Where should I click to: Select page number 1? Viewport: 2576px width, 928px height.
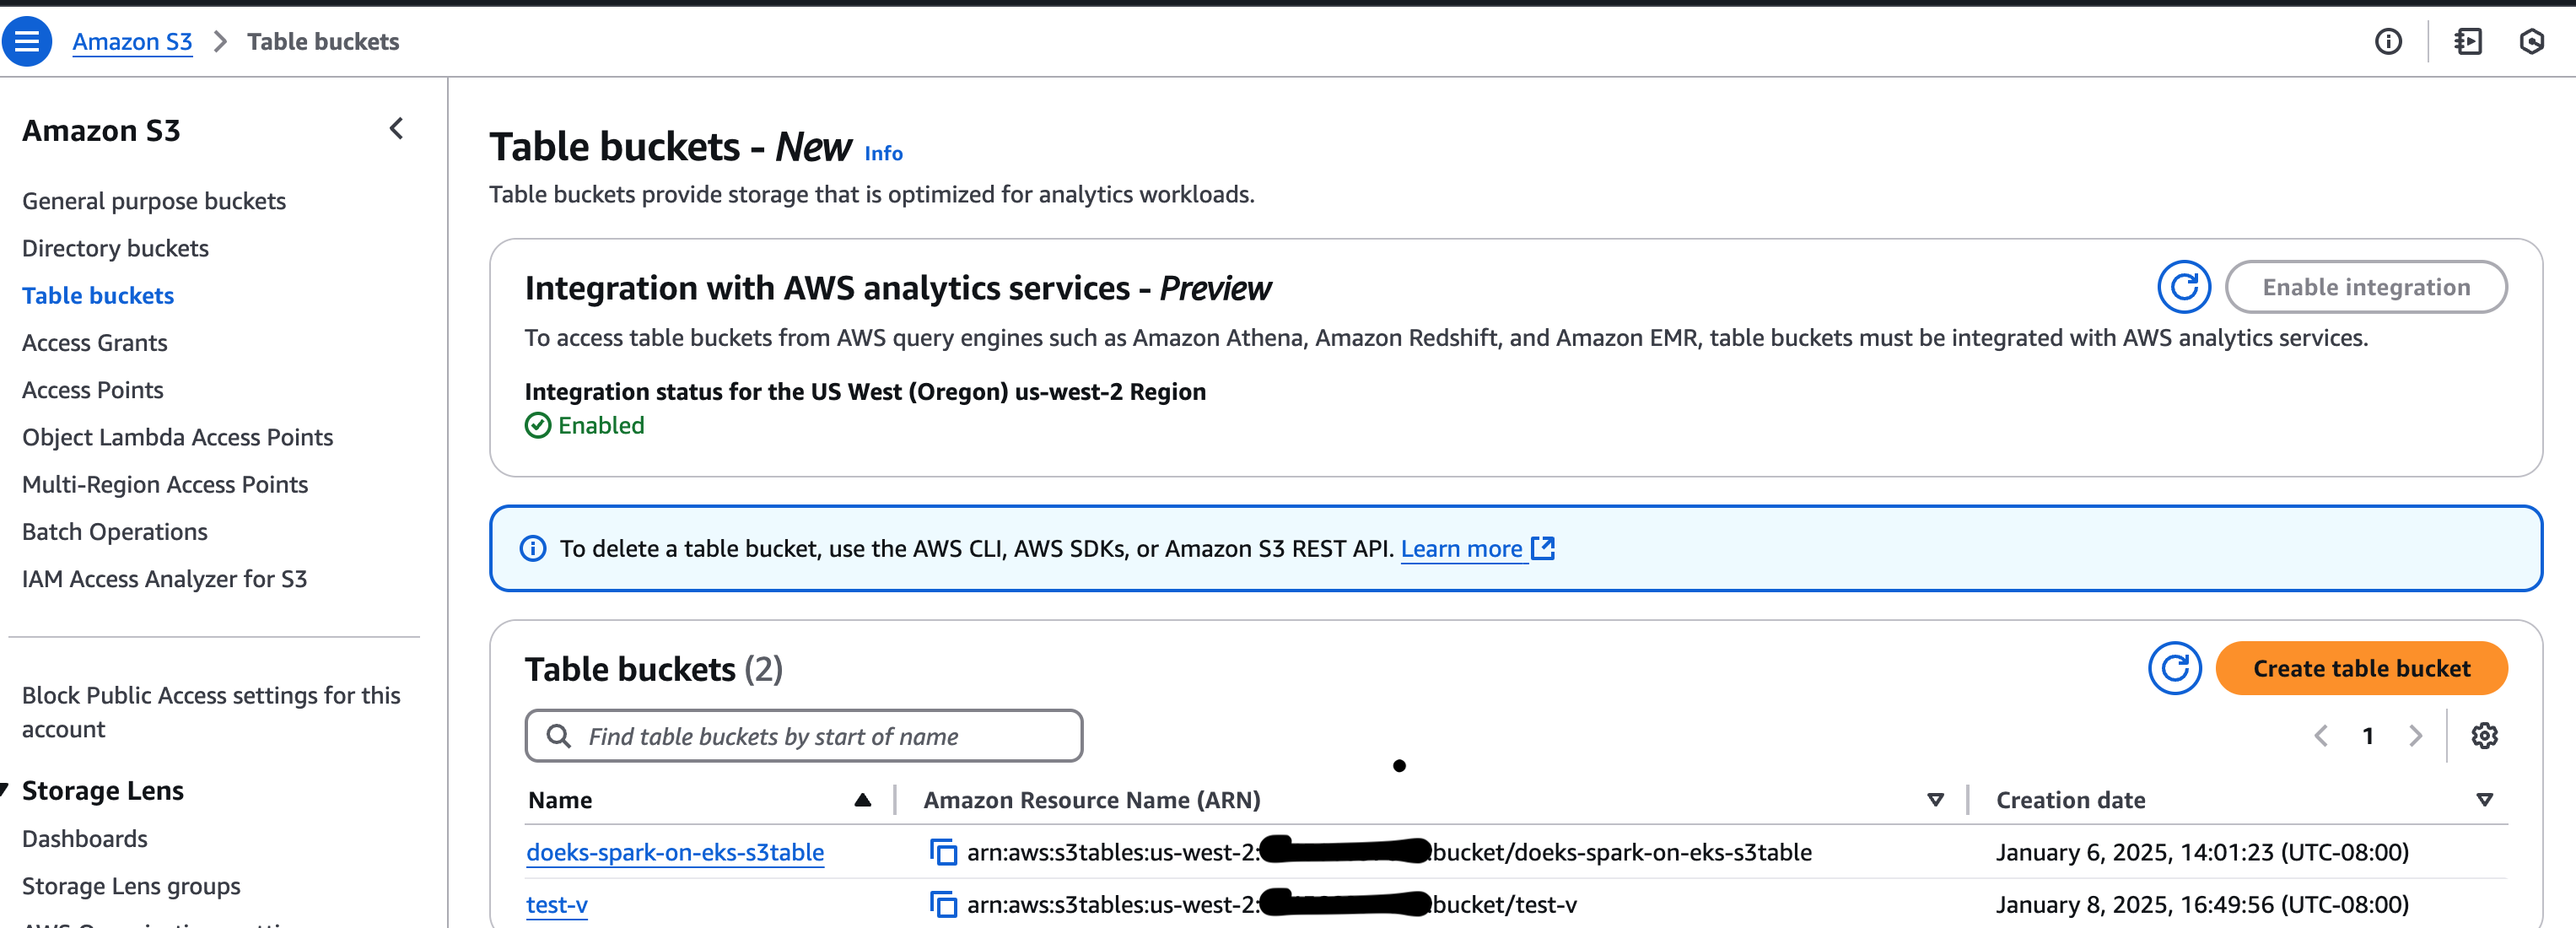pyautogui.click(x=2367, y=736)
